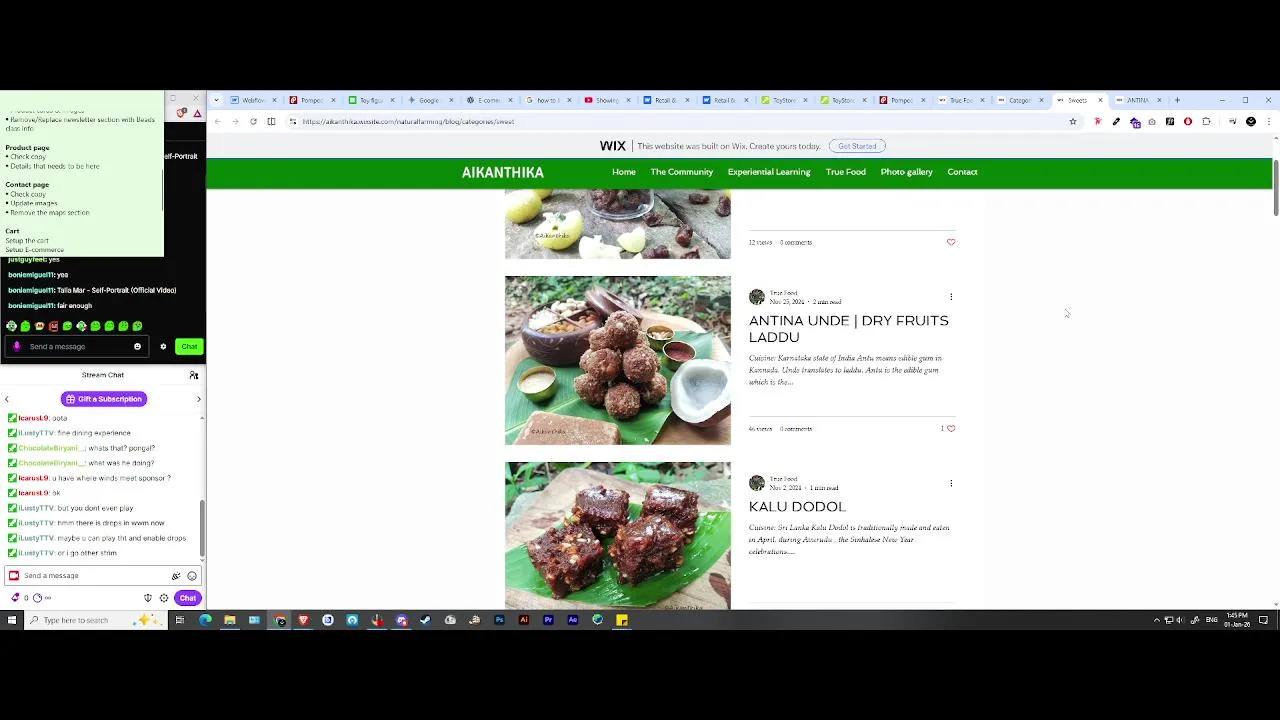
Task: Open the browser three-dot menu
Action: click(x=1269, y=122)
